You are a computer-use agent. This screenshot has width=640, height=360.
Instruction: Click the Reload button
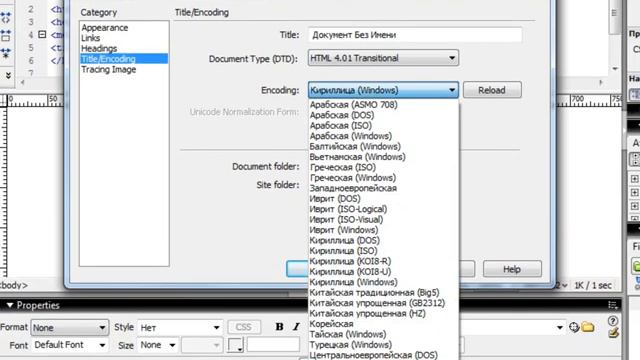tap(492, 90)
